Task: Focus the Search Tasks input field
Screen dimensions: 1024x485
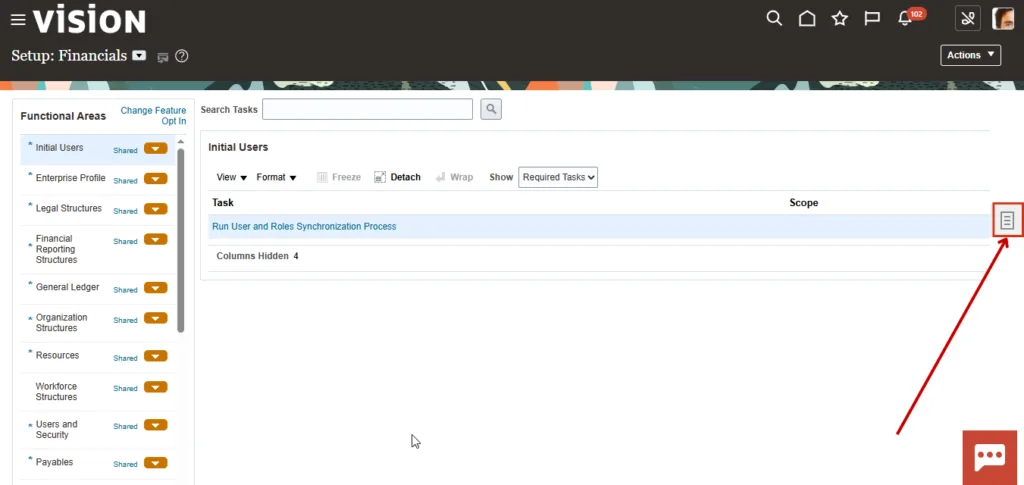Action: click(x=367, y=109)
